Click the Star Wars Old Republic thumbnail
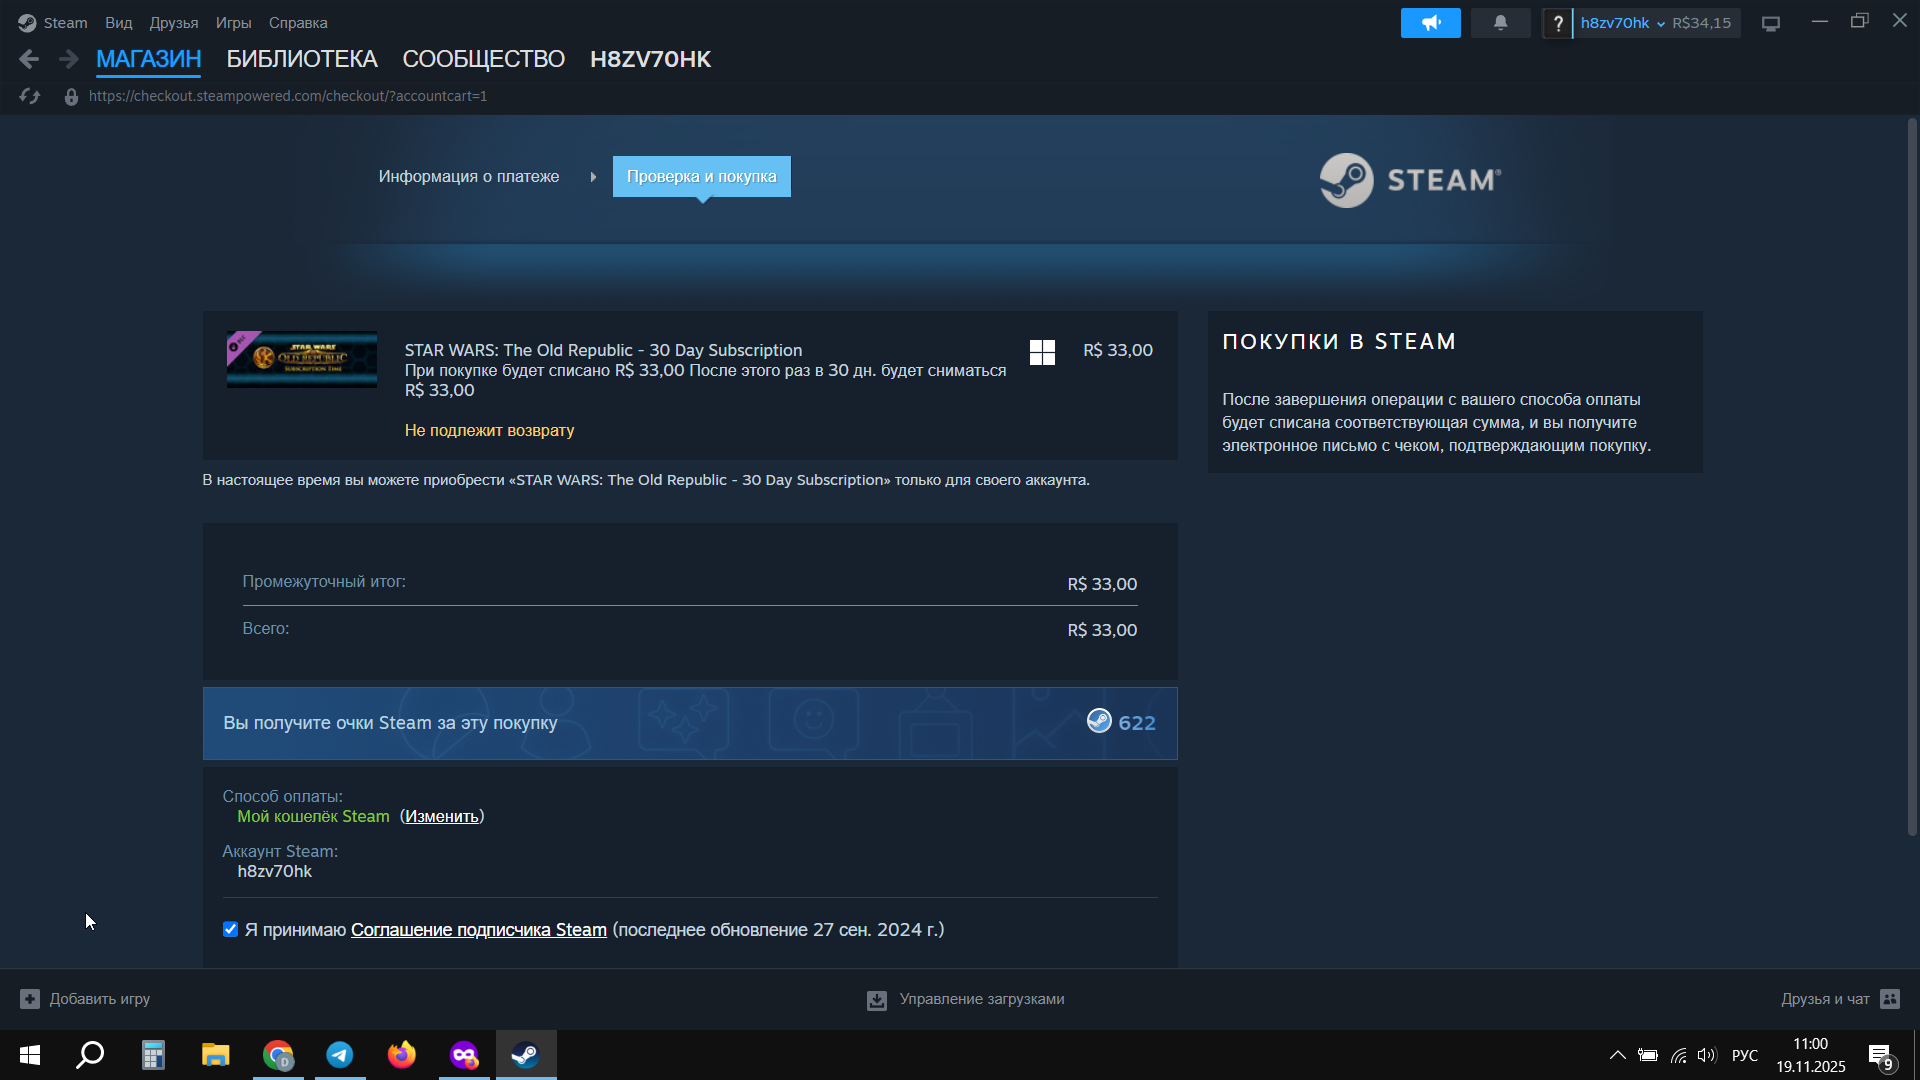 (302, 359)
